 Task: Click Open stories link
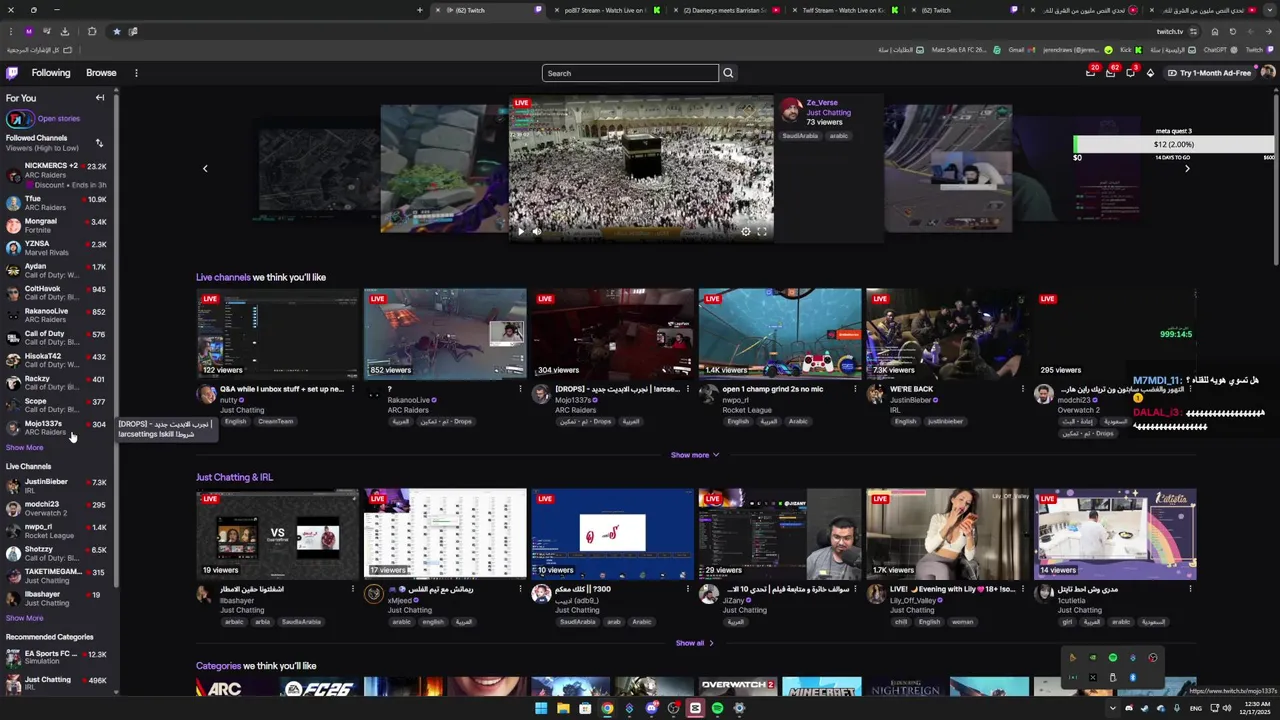[58, 119]
